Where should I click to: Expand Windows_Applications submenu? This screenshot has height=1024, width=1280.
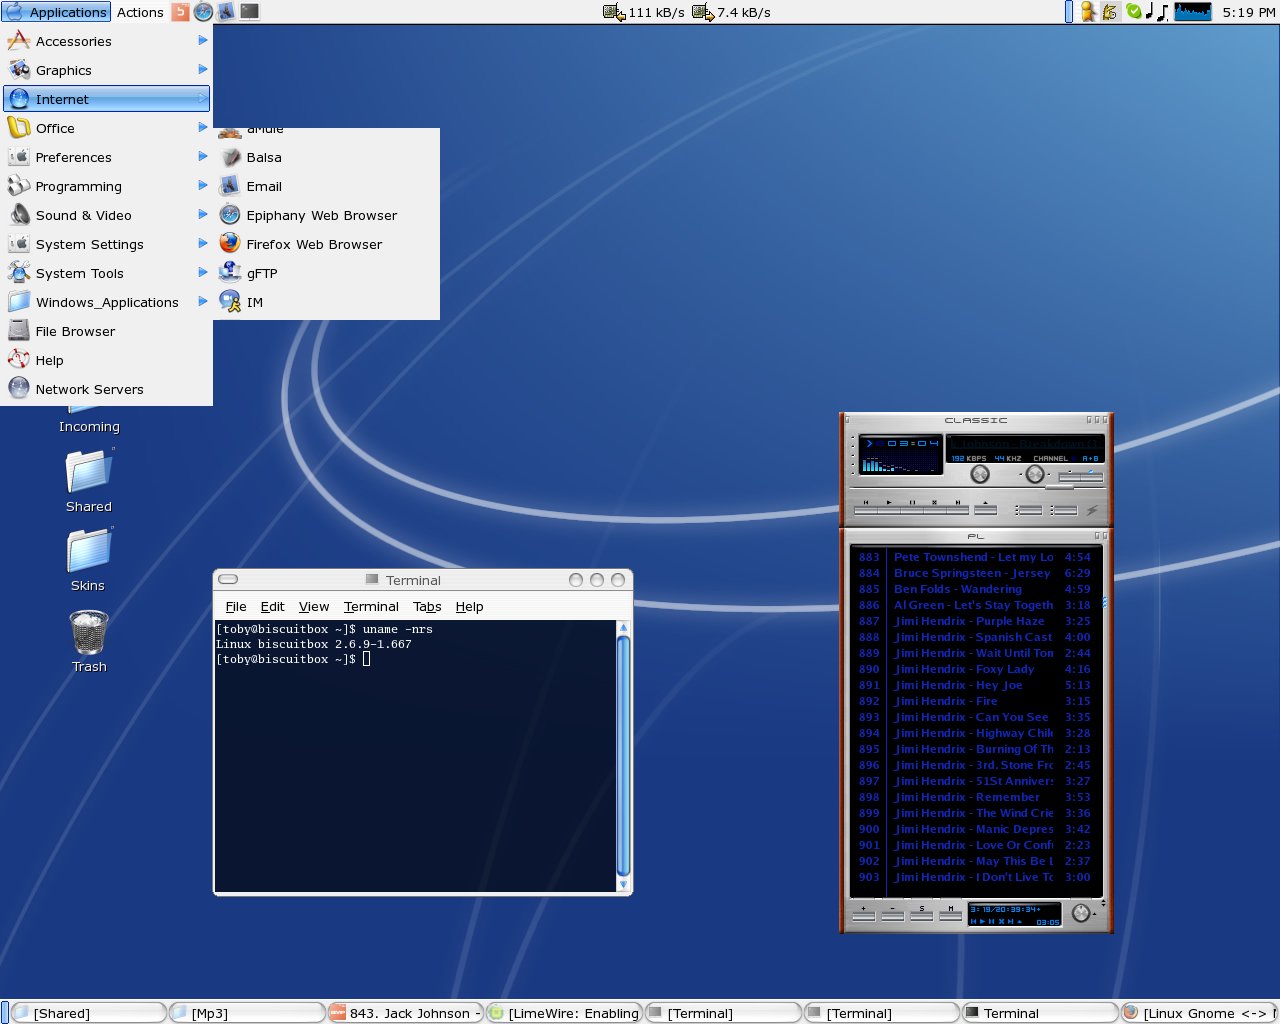point(106,302)
